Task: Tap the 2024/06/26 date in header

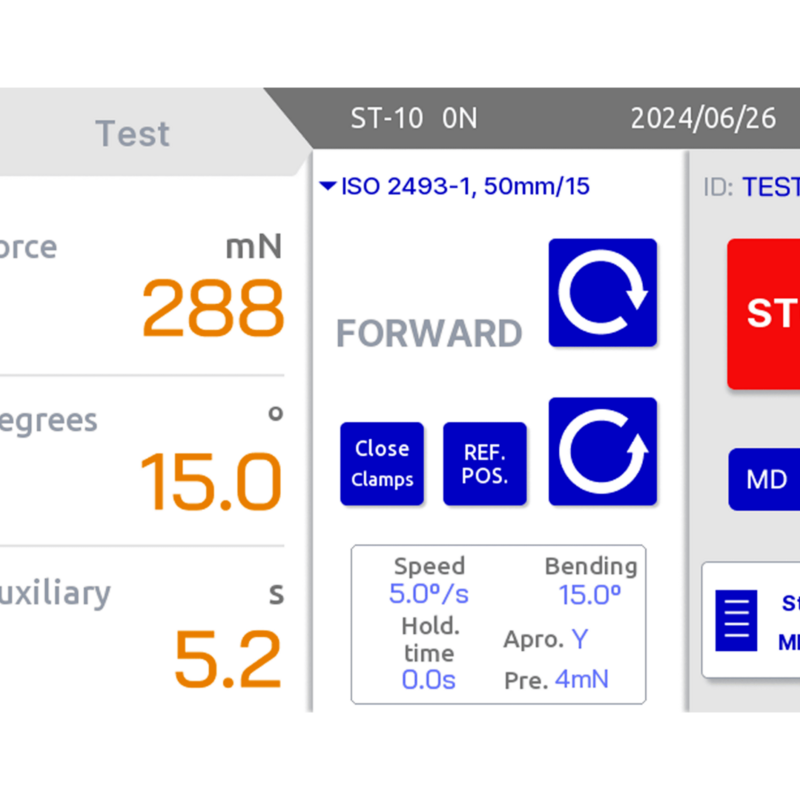Action: click(x=702, y=118)
